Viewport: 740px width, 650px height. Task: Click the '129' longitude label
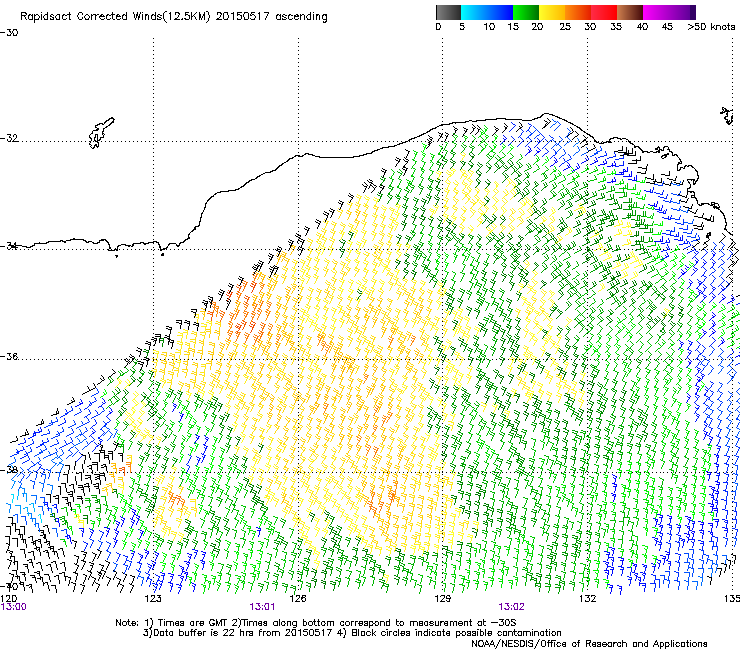442,598
